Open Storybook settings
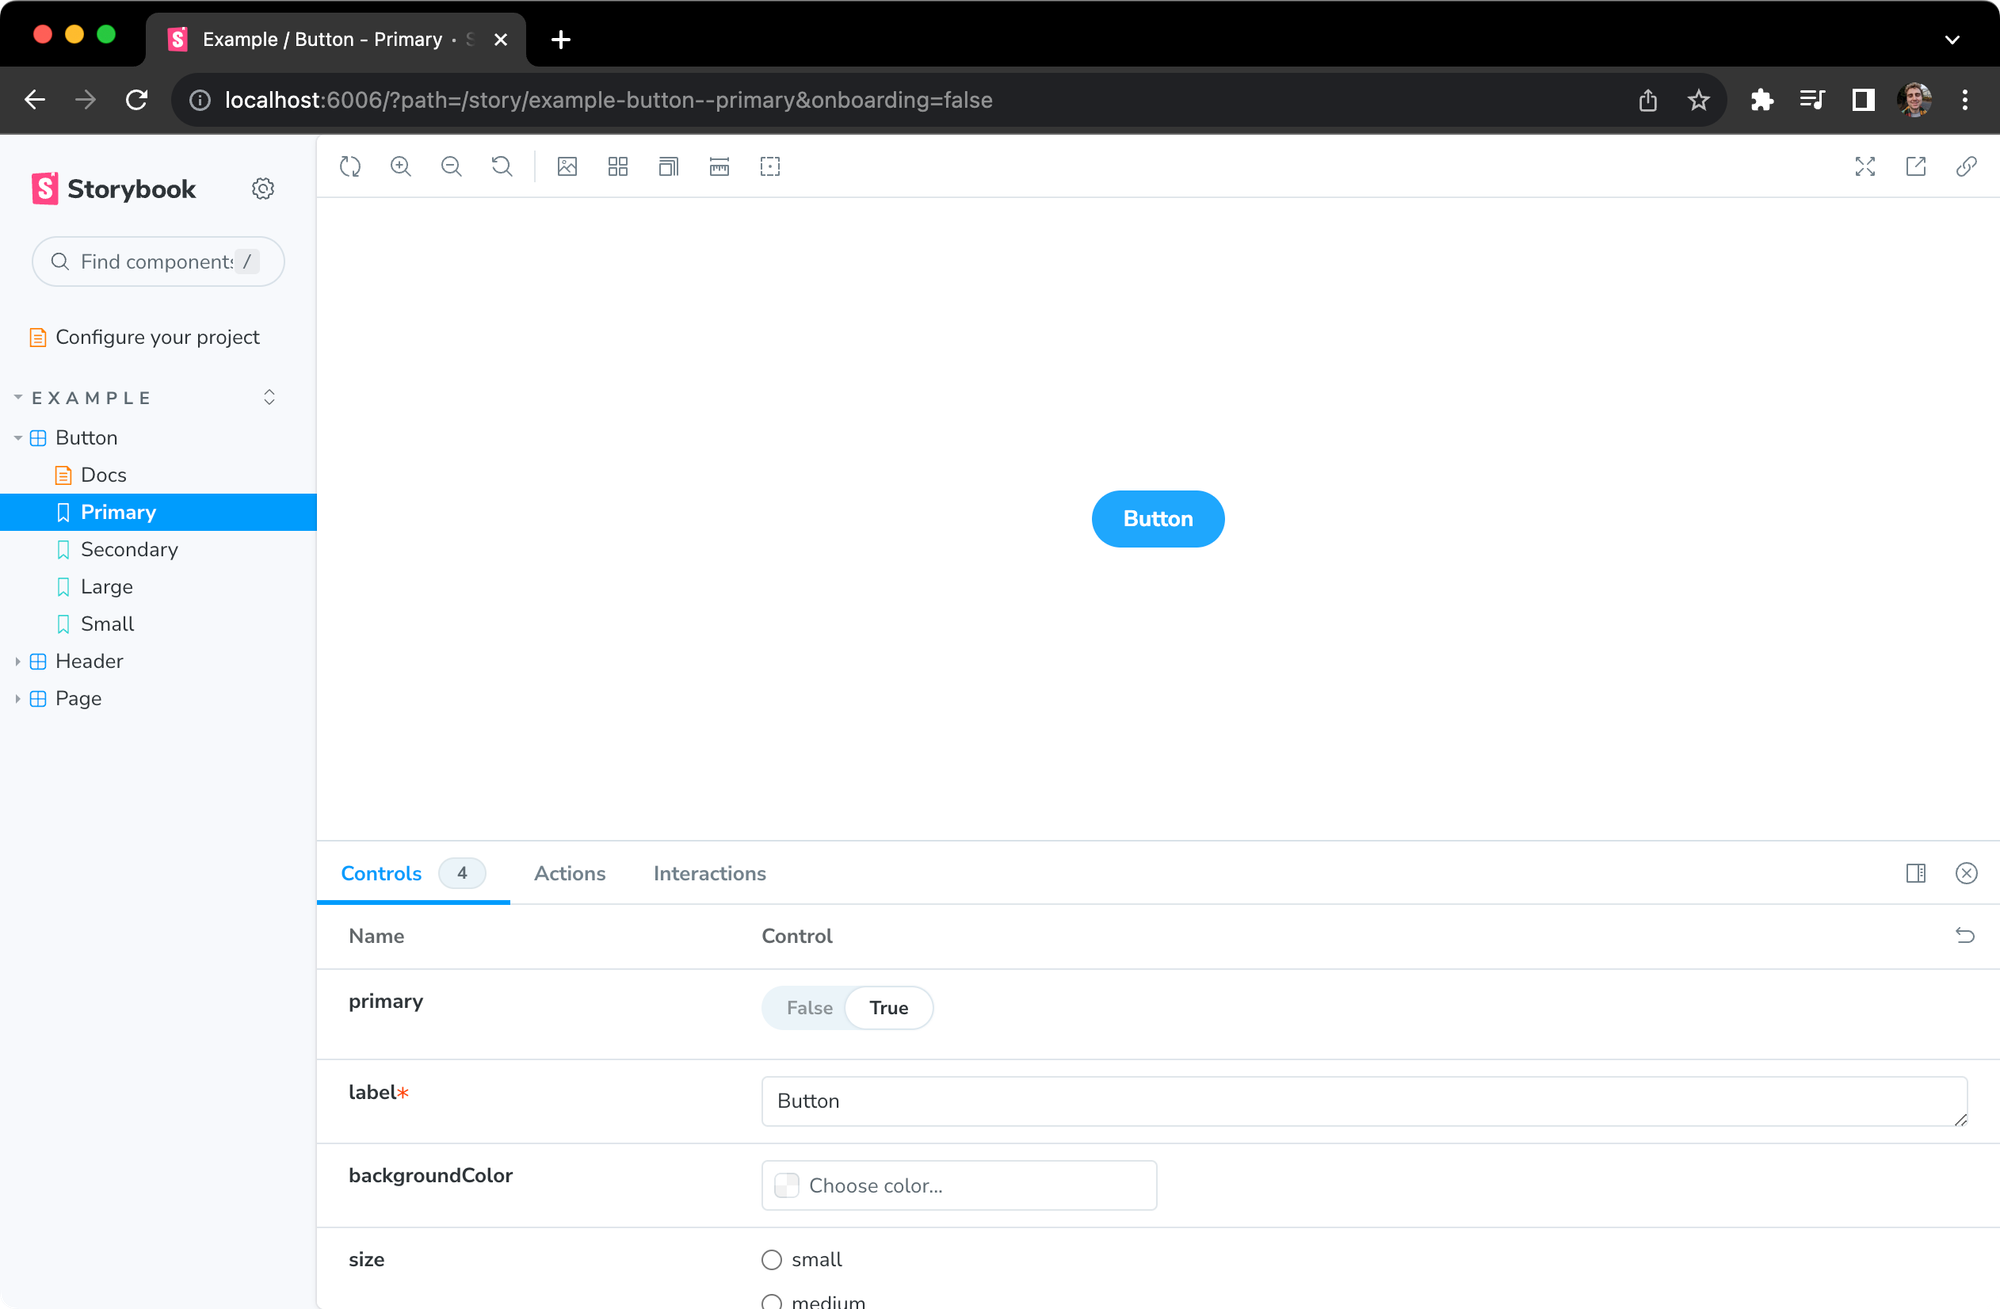The height and width of the screenshot is (1309, 2000). coord(263,188)
